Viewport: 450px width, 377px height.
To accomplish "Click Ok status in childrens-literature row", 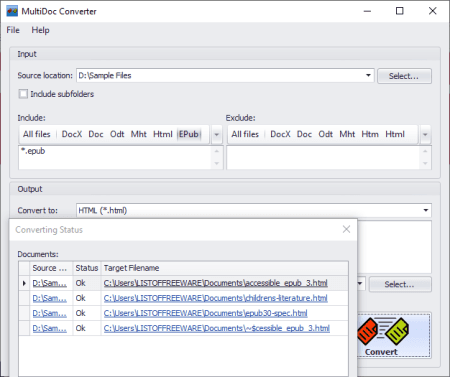I will (x=80, y=298).
